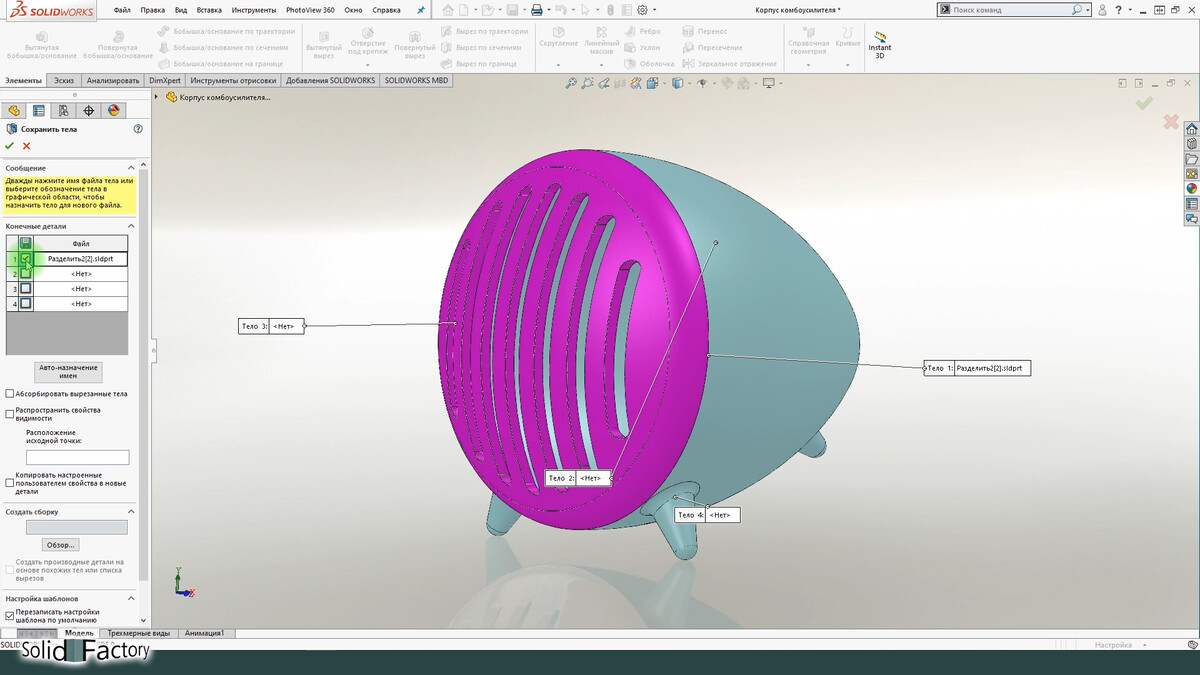Confirm Save Bodies with green checkmark
This screenshot has height=675, width=1200.
coord(10,146)
